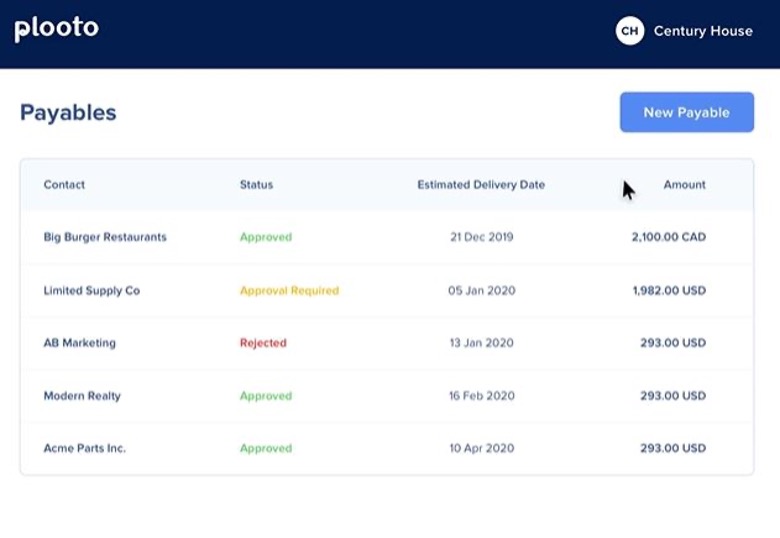The height and width of the screenshot is (538, 780).
Task: Click the 2,100.00 CAD amount
Action: coord(669,237)
